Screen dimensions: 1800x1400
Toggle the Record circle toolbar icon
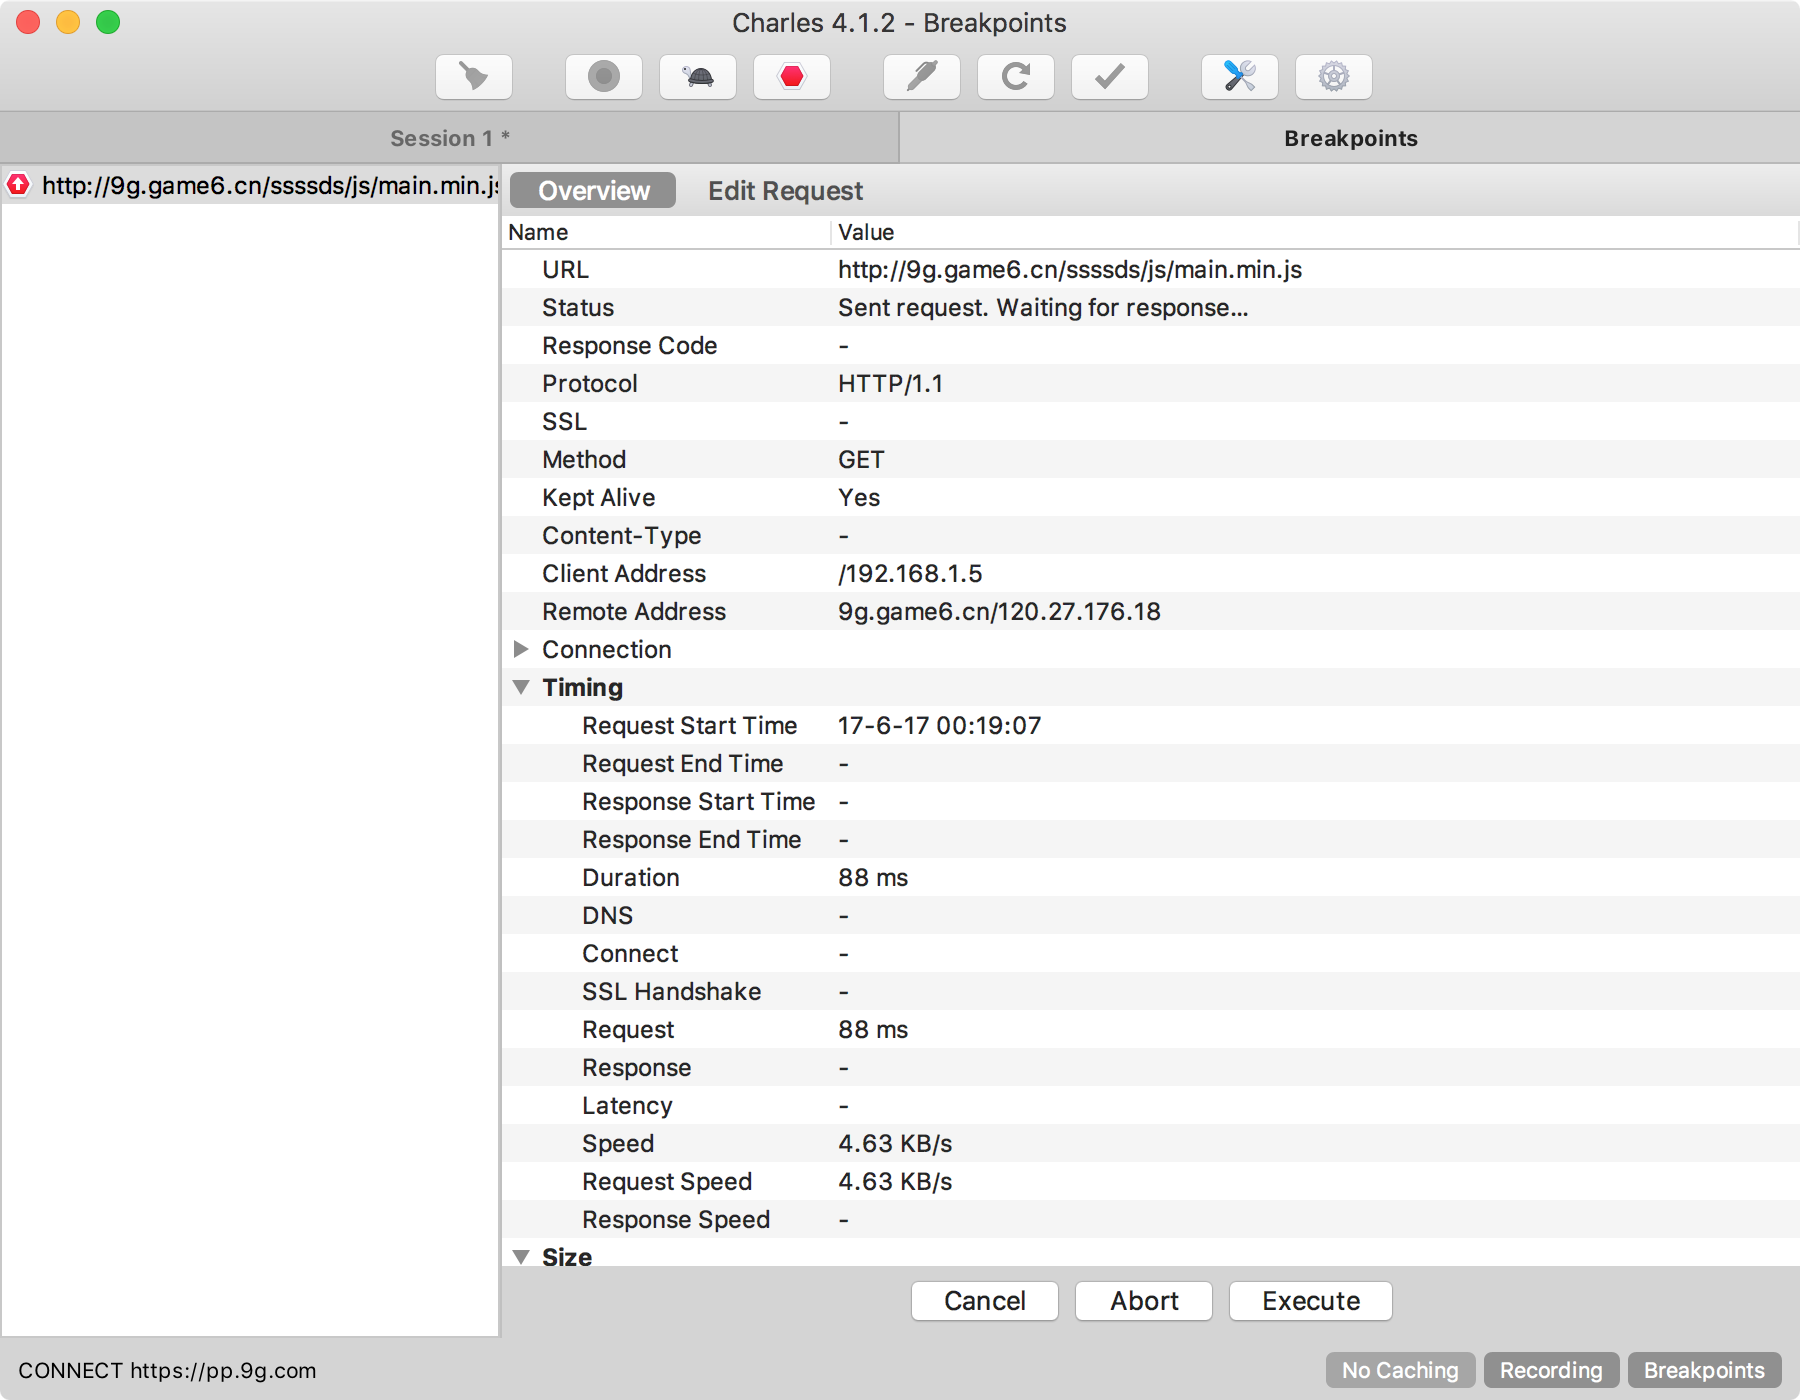click(603, 77)
